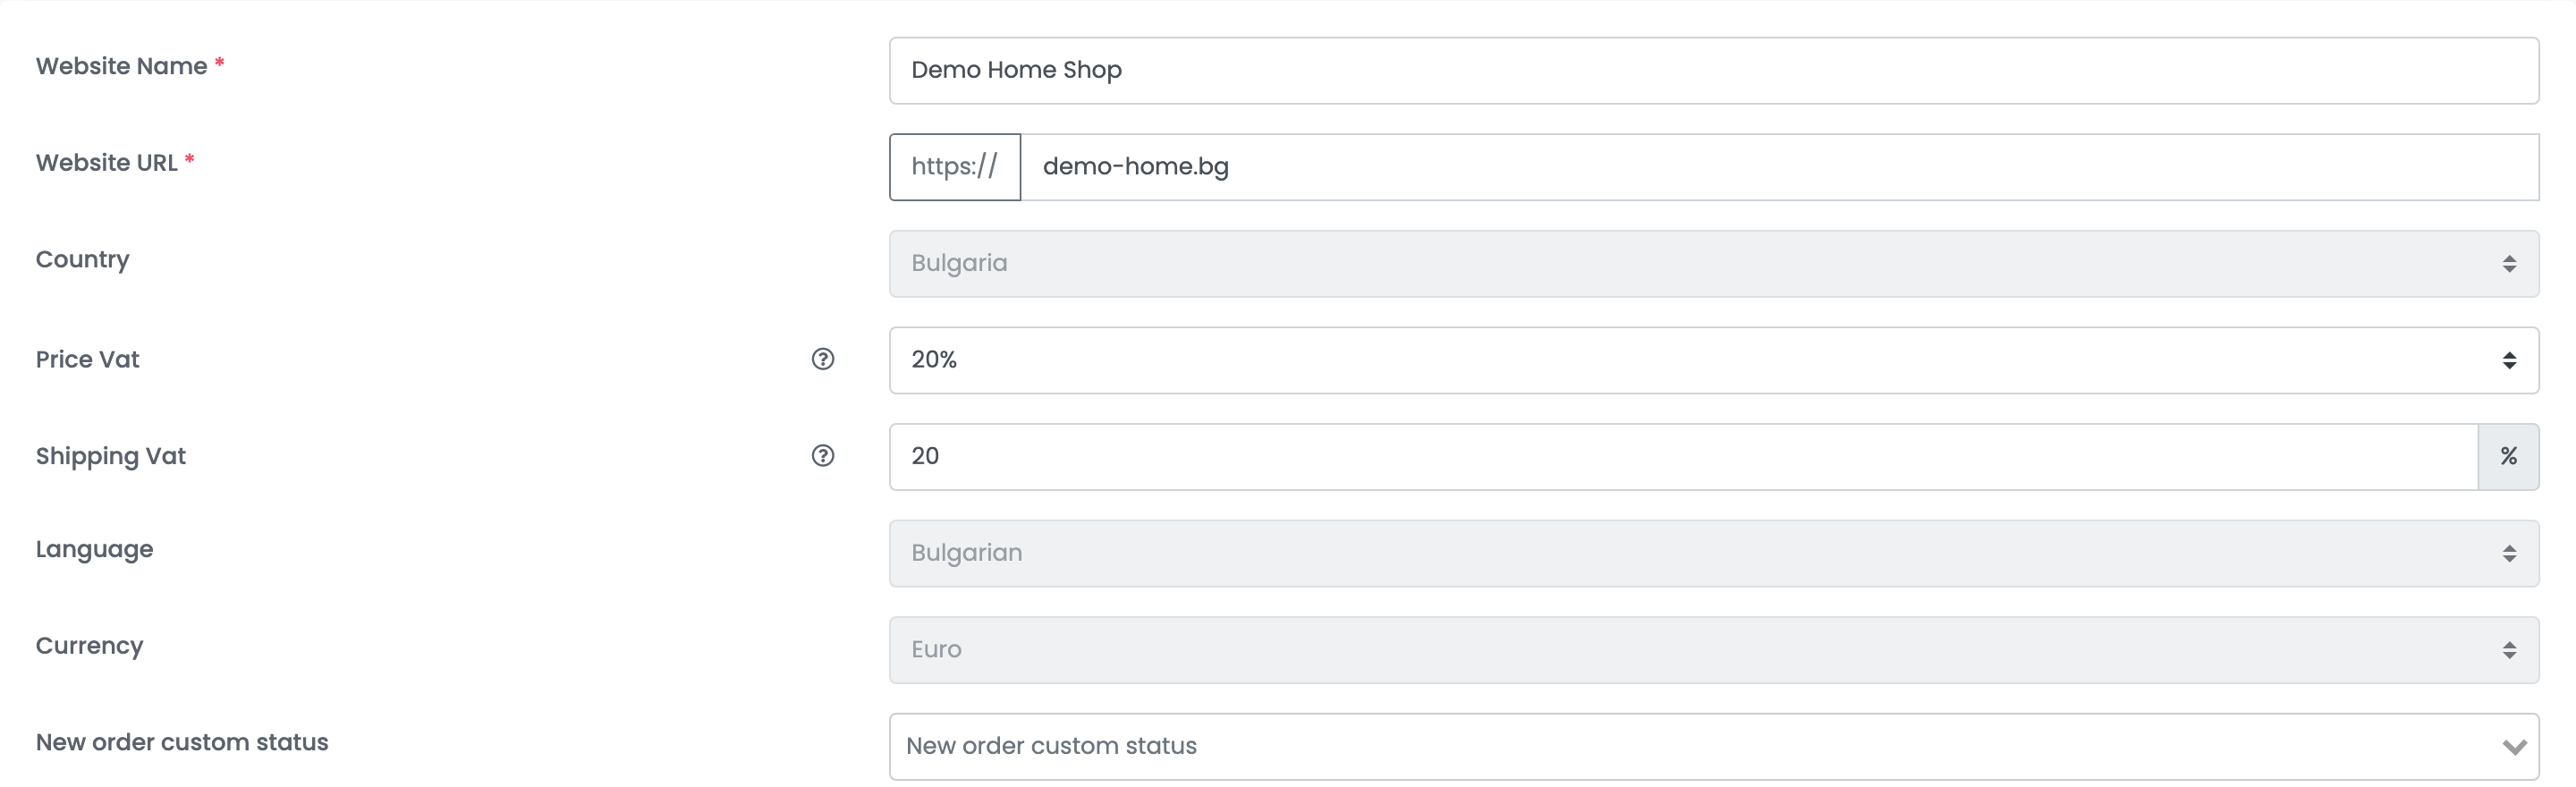Click the percent sign addon on Shipping Vat
2576x787 pixels.
[2508, 457]
